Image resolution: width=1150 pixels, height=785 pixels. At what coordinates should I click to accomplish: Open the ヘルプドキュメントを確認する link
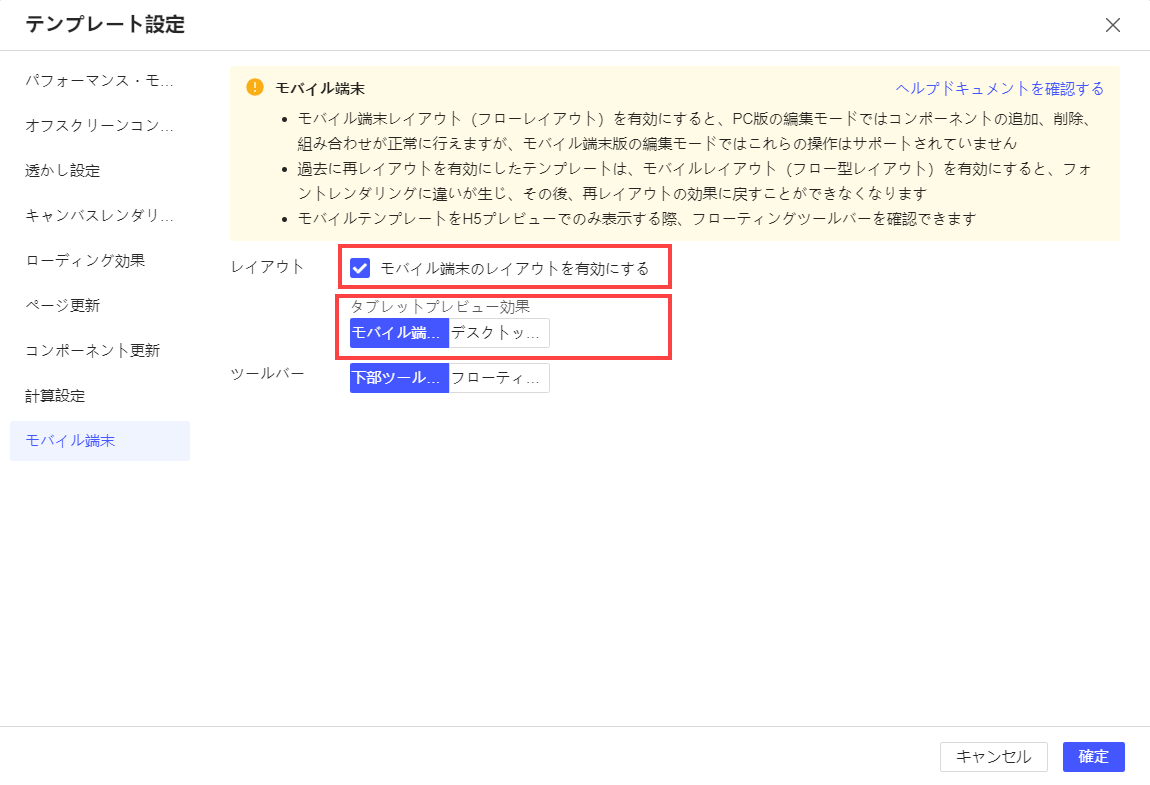click(998, 88)
